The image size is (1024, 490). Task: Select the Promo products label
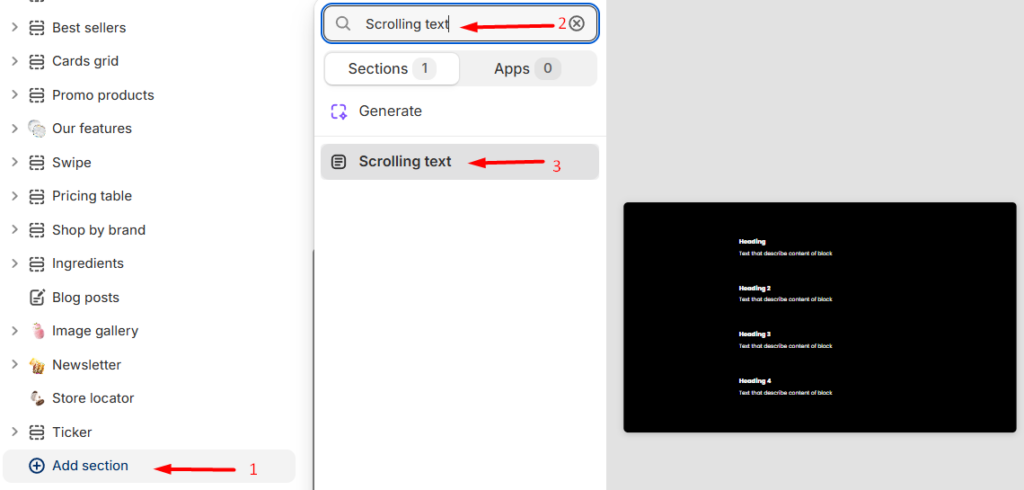click(103, 95)
